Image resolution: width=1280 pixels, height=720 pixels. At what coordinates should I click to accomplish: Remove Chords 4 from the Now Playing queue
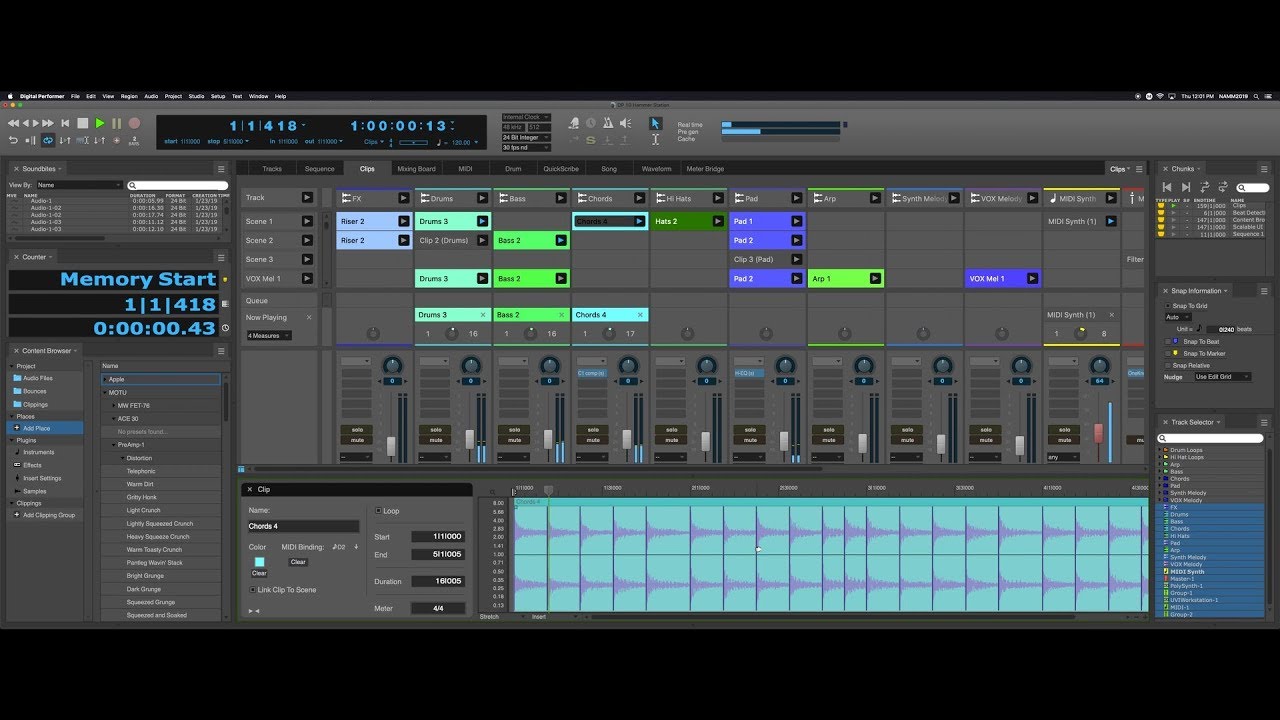point(641,315)
